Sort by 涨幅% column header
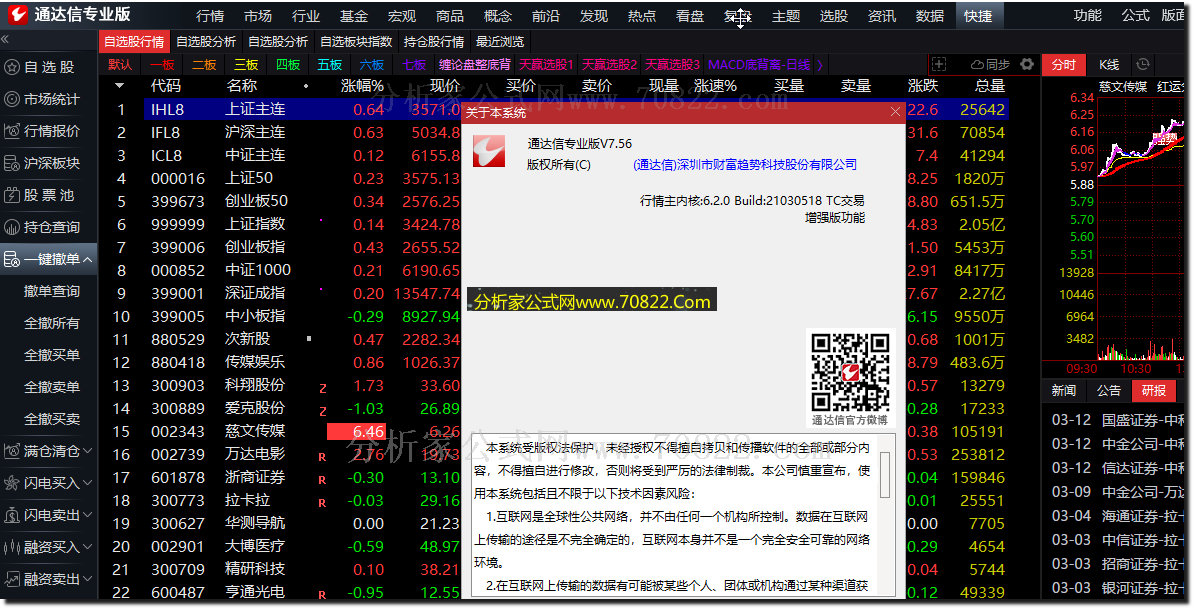 pyautogui.click(x=362, y=86)
